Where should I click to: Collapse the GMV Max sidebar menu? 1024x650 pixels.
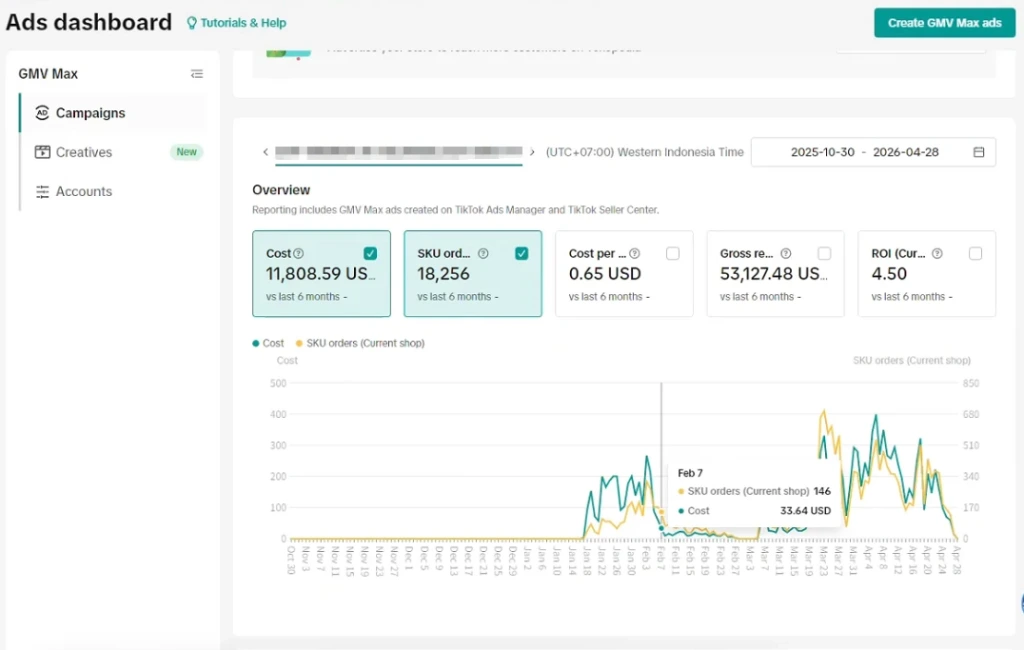197,74
